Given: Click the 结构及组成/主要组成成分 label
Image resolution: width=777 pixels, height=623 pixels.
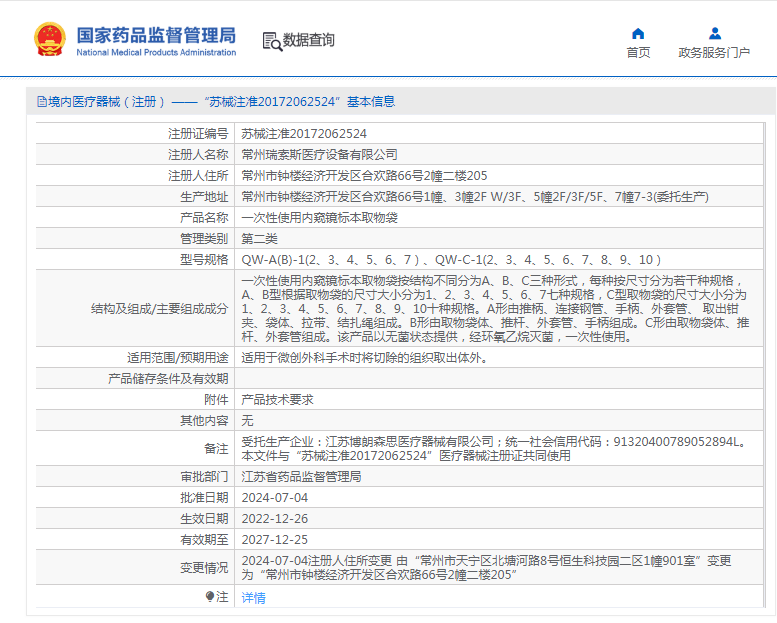Looking at the screenshot, I should point(160,309).
